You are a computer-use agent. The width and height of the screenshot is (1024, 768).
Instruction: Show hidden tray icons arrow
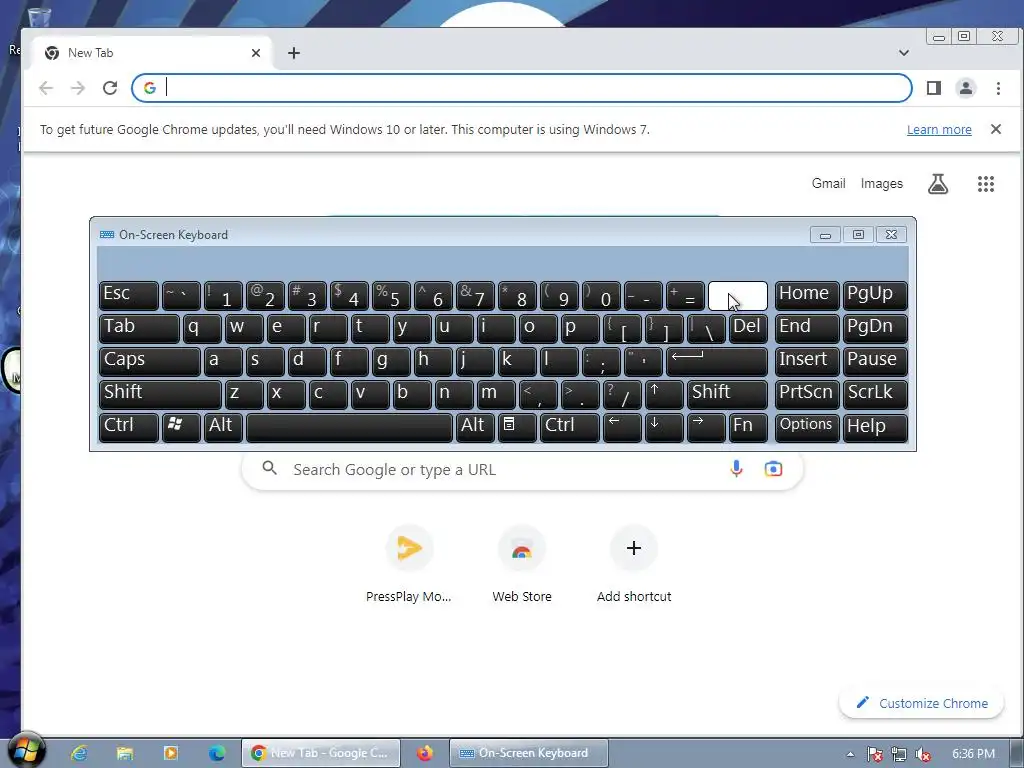tap(850, 754)
